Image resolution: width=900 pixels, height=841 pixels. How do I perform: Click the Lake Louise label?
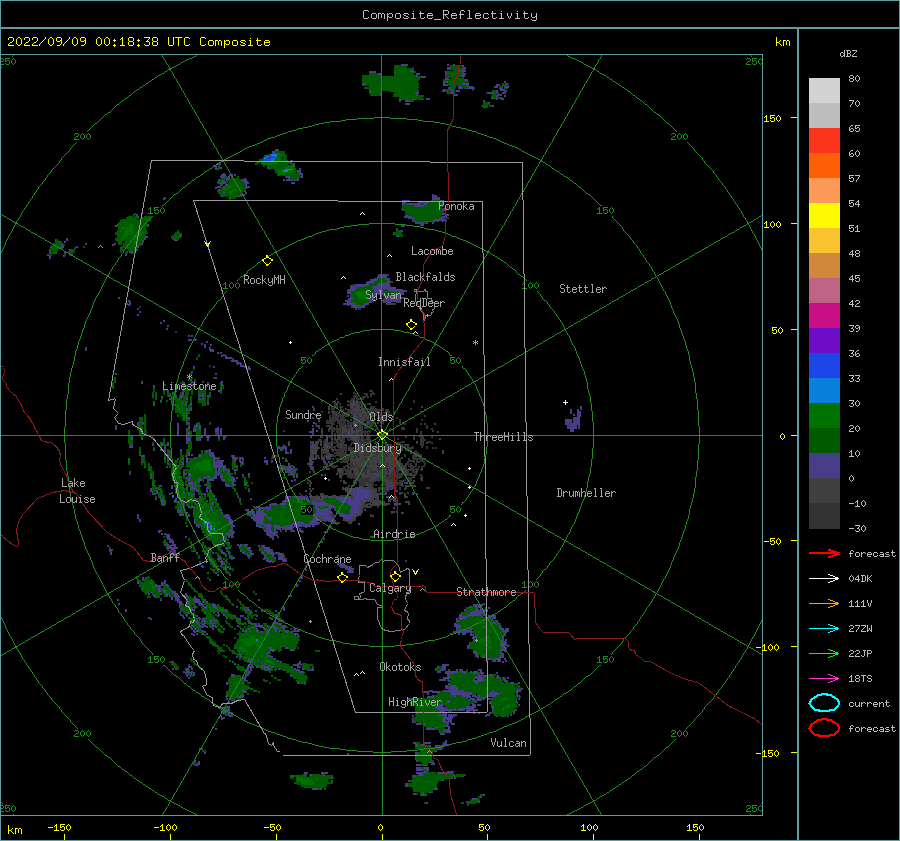[78, 491]
